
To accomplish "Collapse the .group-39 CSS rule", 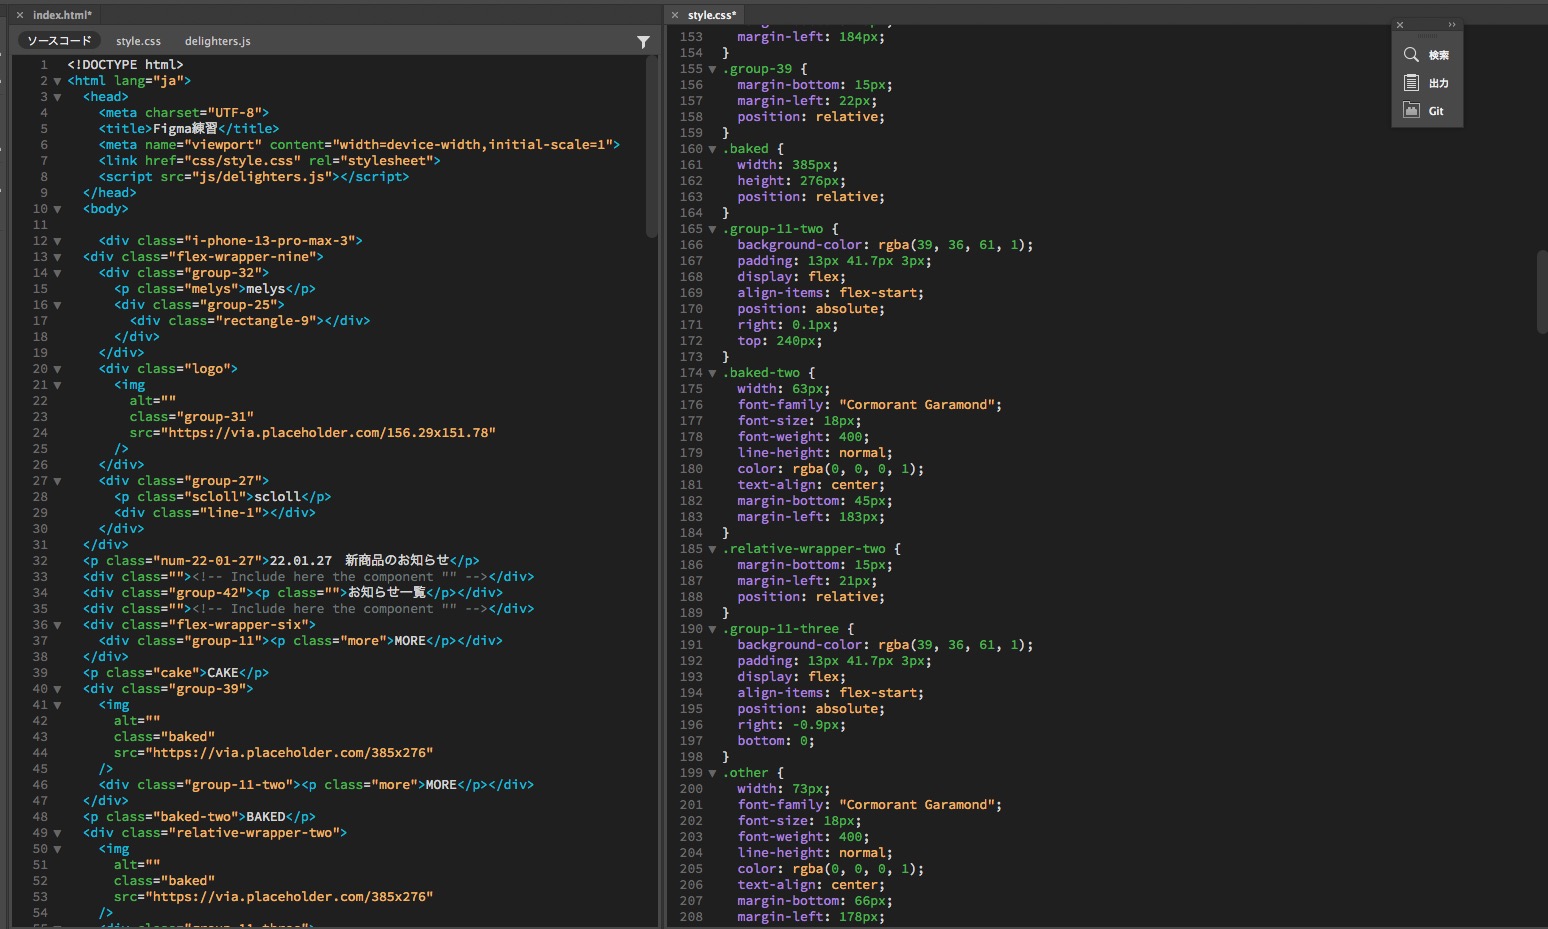I will pos(712,69).
